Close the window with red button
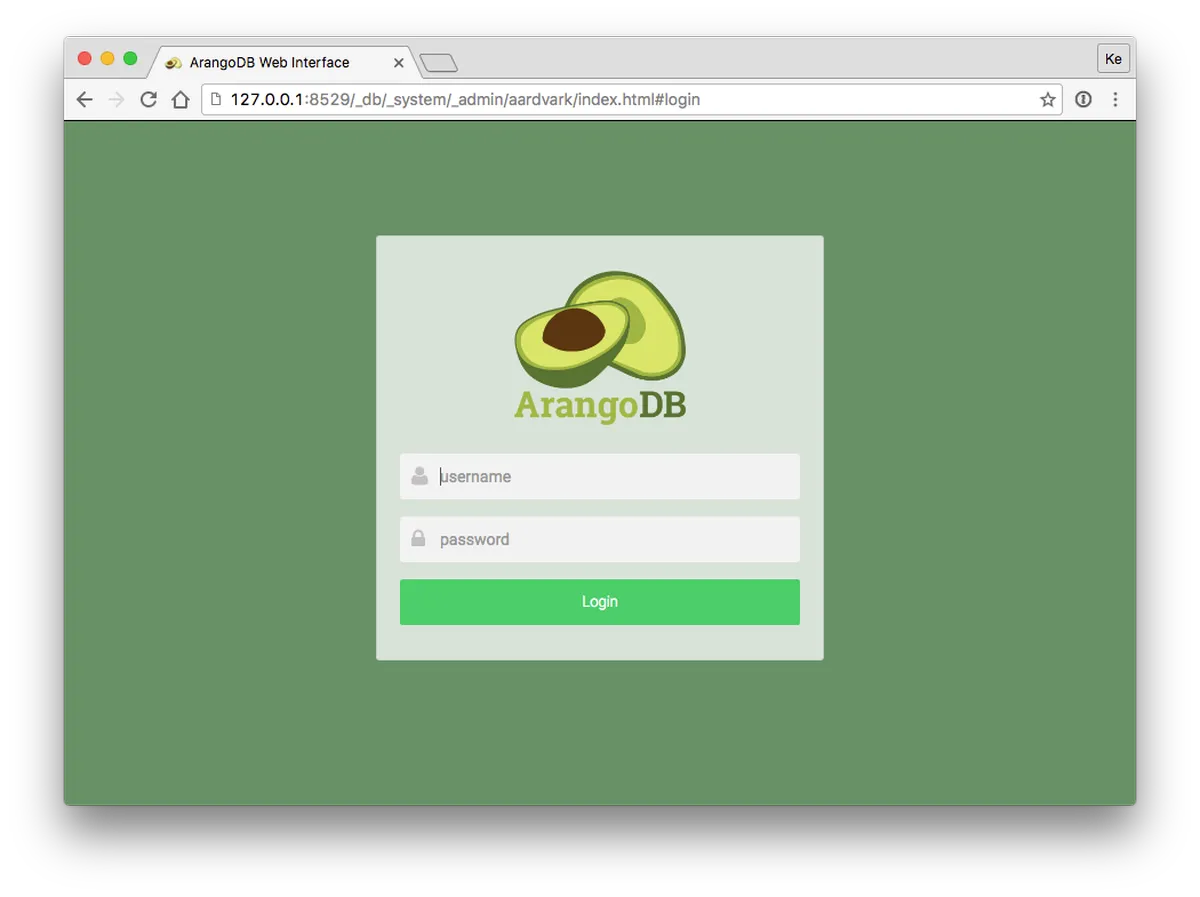 point(84,59)
